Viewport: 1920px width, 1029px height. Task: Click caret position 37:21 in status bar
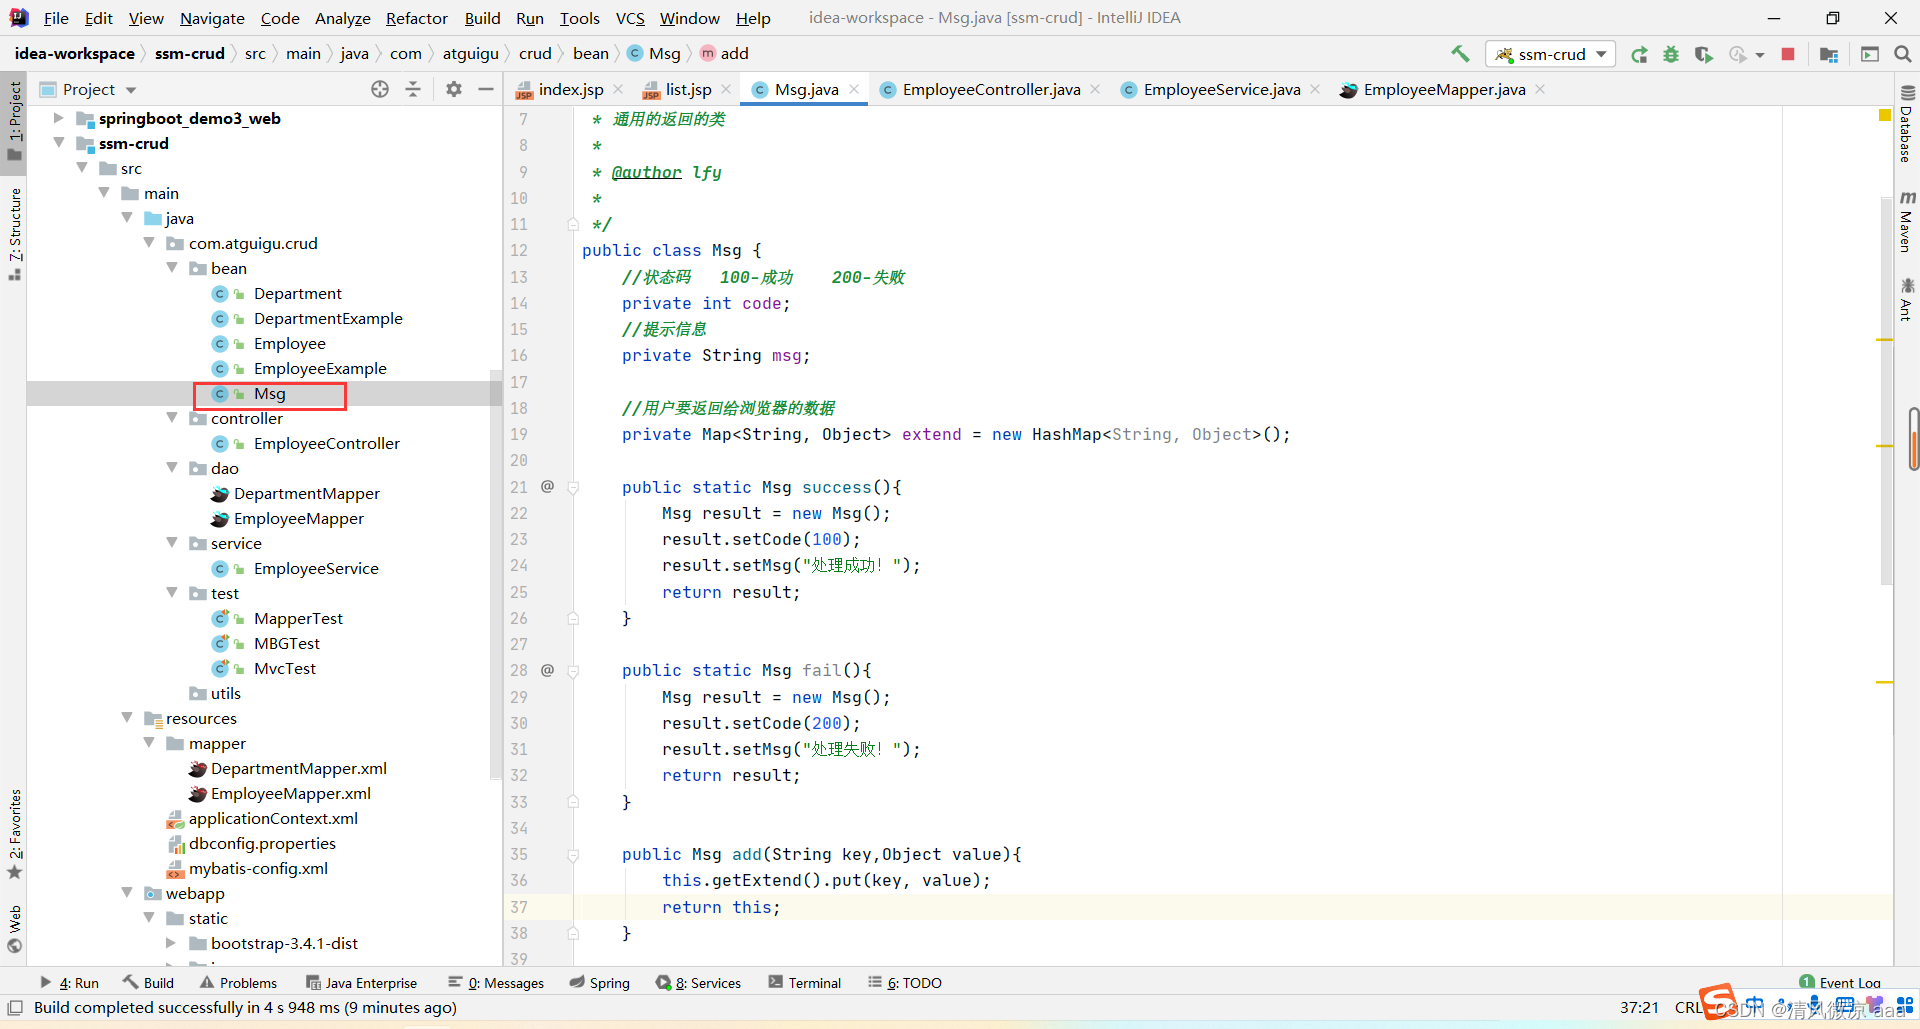(1639, 1007)
